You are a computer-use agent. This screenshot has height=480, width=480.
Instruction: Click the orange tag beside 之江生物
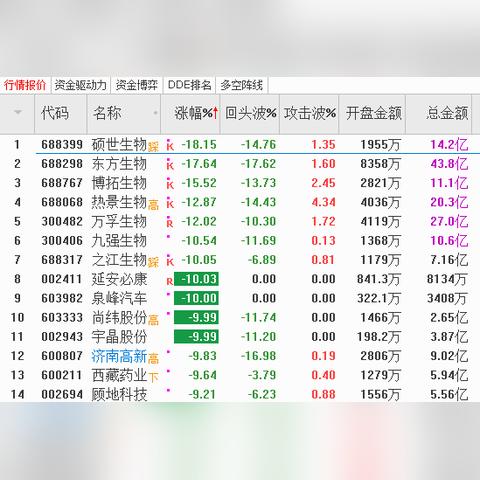(153, 262)
